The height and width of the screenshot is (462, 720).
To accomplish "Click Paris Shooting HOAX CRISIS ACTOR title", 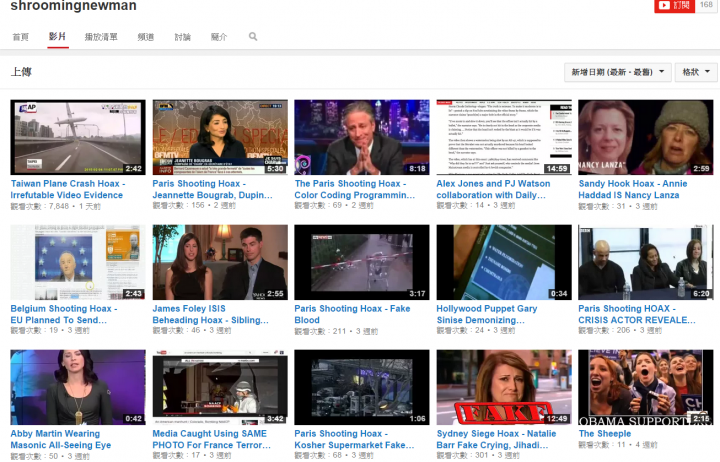I will click(637, 314).
